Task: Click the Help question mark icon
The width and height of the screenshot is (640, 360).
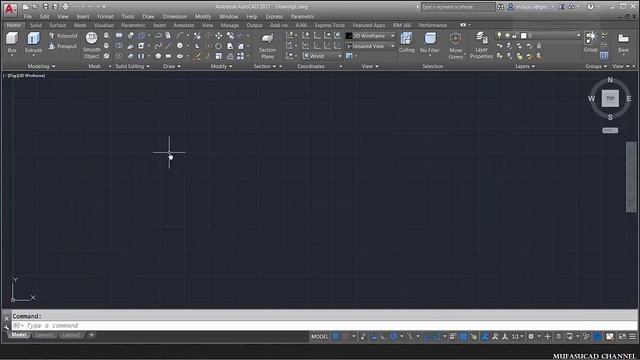Action: 590,7
